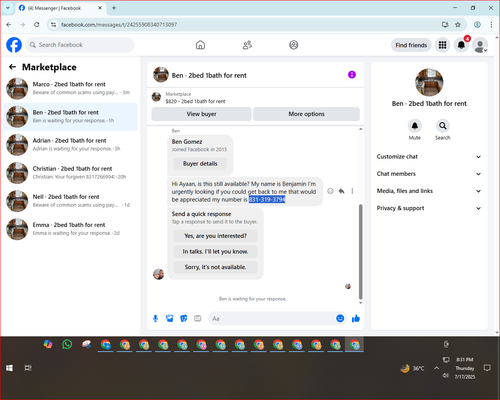Expand Chat members section

click(x=429, y=174)
